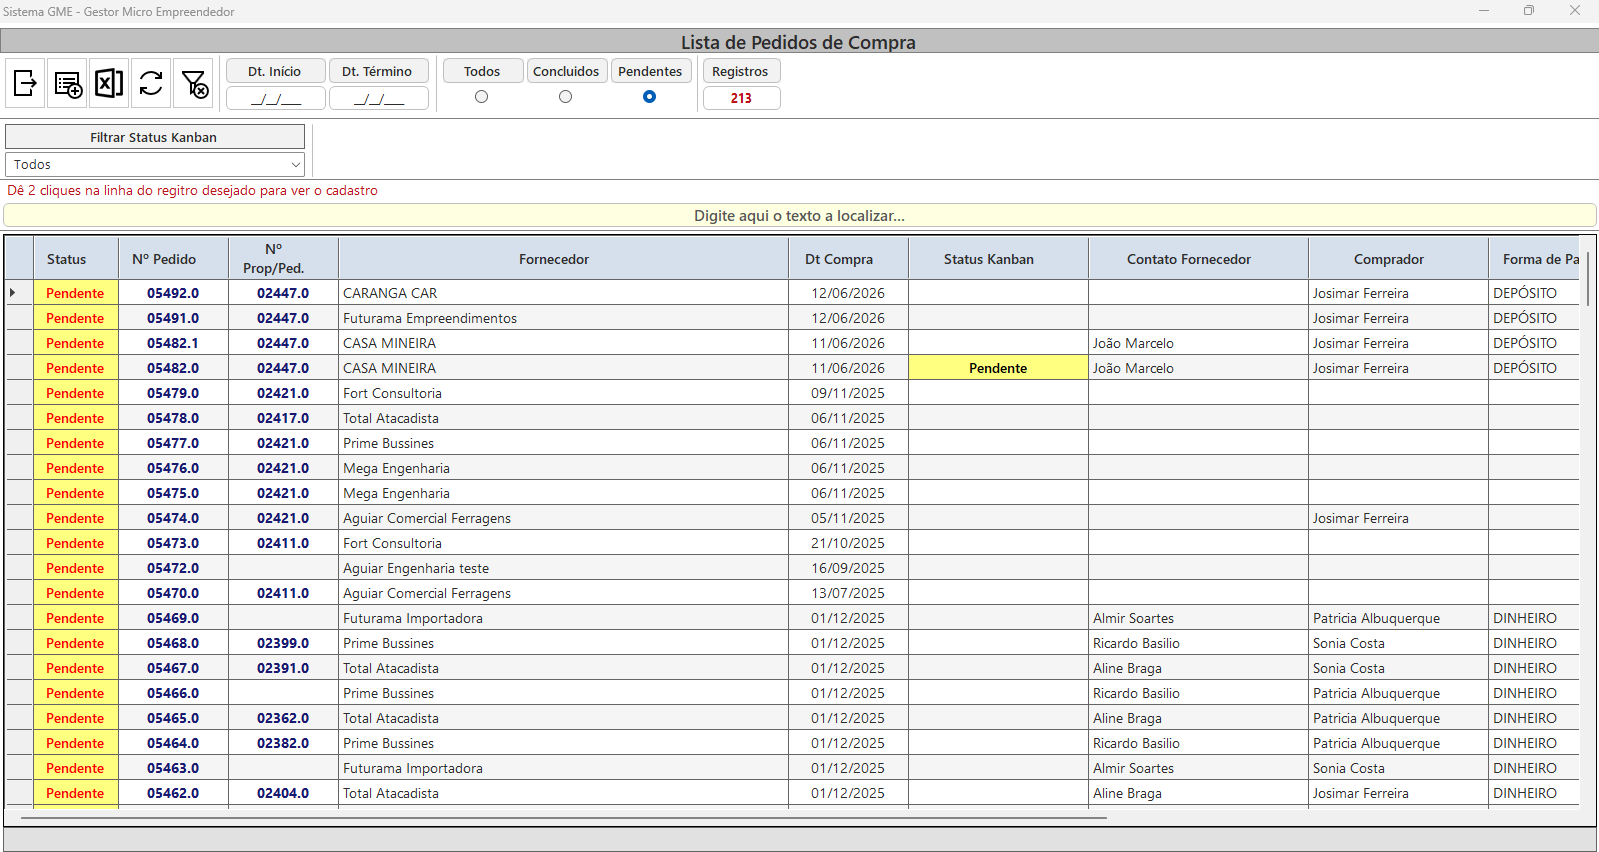Click date 13/07/2025

pos(848,593)
